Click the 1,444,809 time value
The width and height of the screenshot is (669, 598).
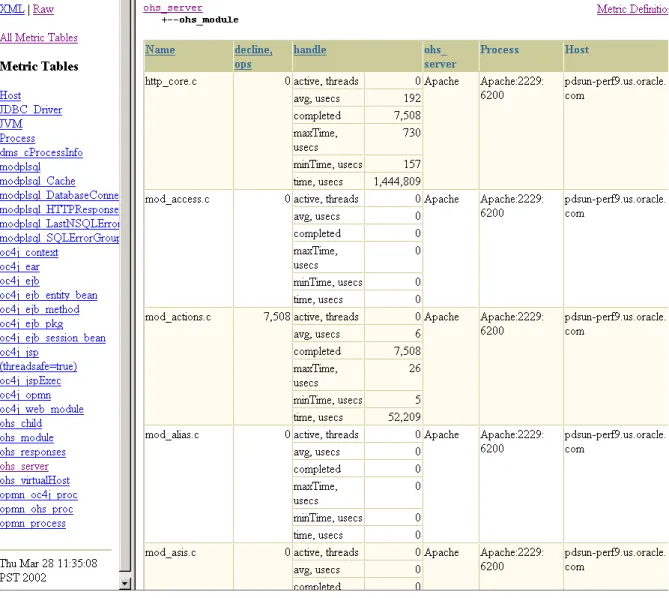pos(397,182)
